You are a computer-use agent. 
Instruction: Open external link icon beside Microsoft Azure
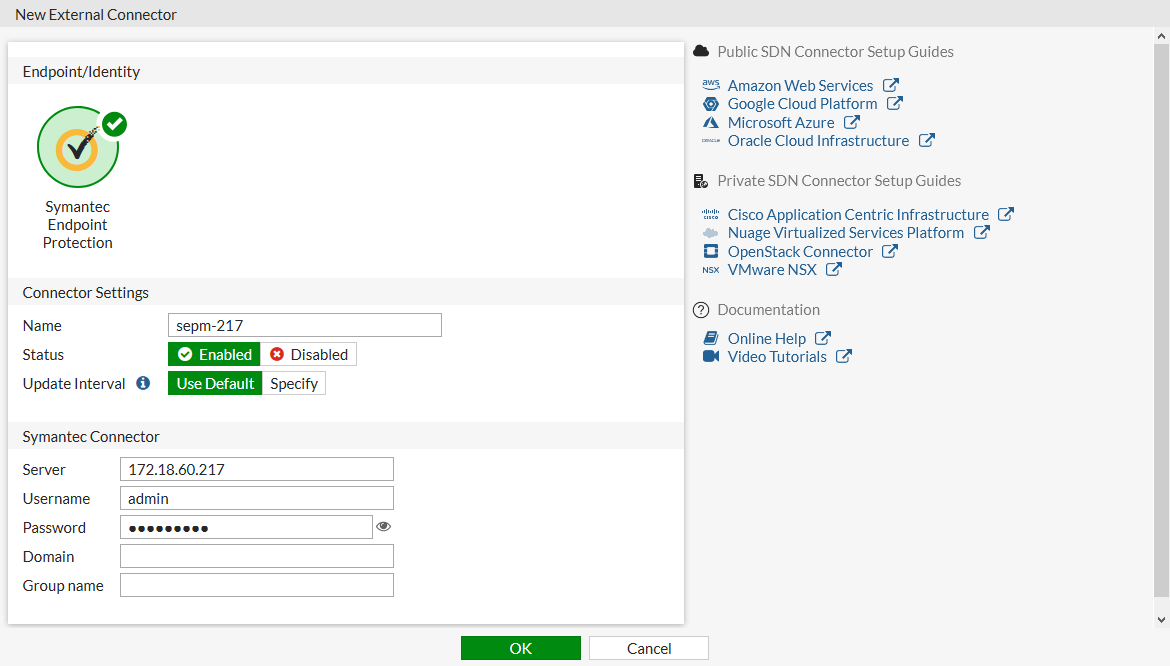click(852, 122)
